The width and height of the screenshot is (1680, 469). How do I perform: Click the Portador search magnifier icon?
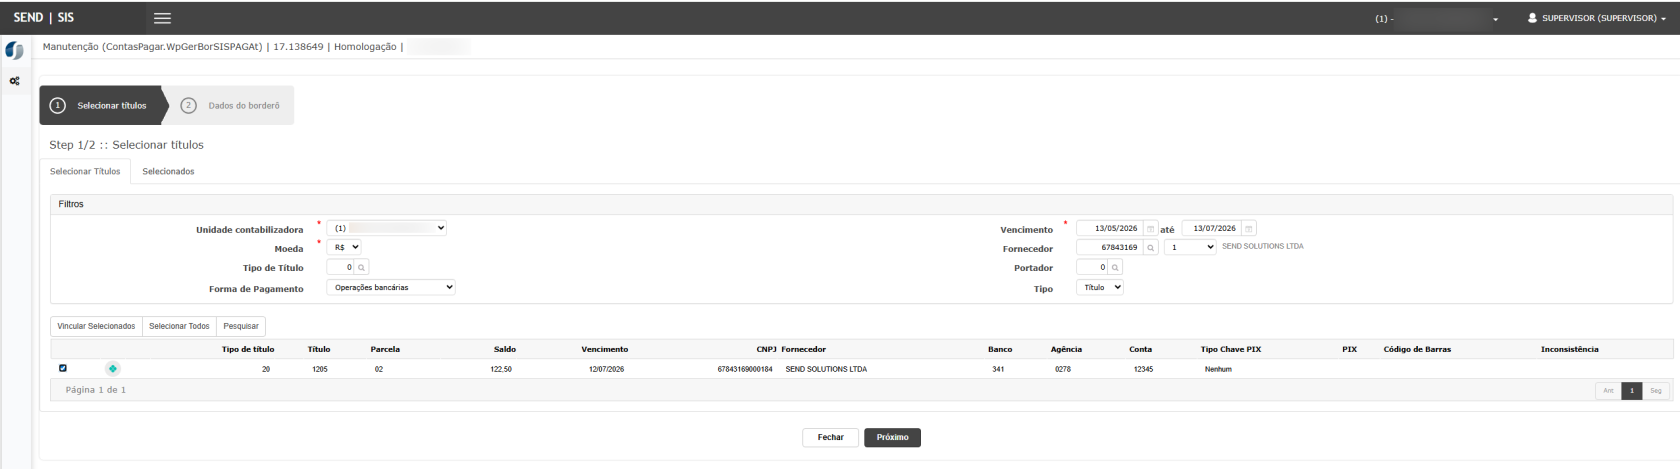[1116, 267]
